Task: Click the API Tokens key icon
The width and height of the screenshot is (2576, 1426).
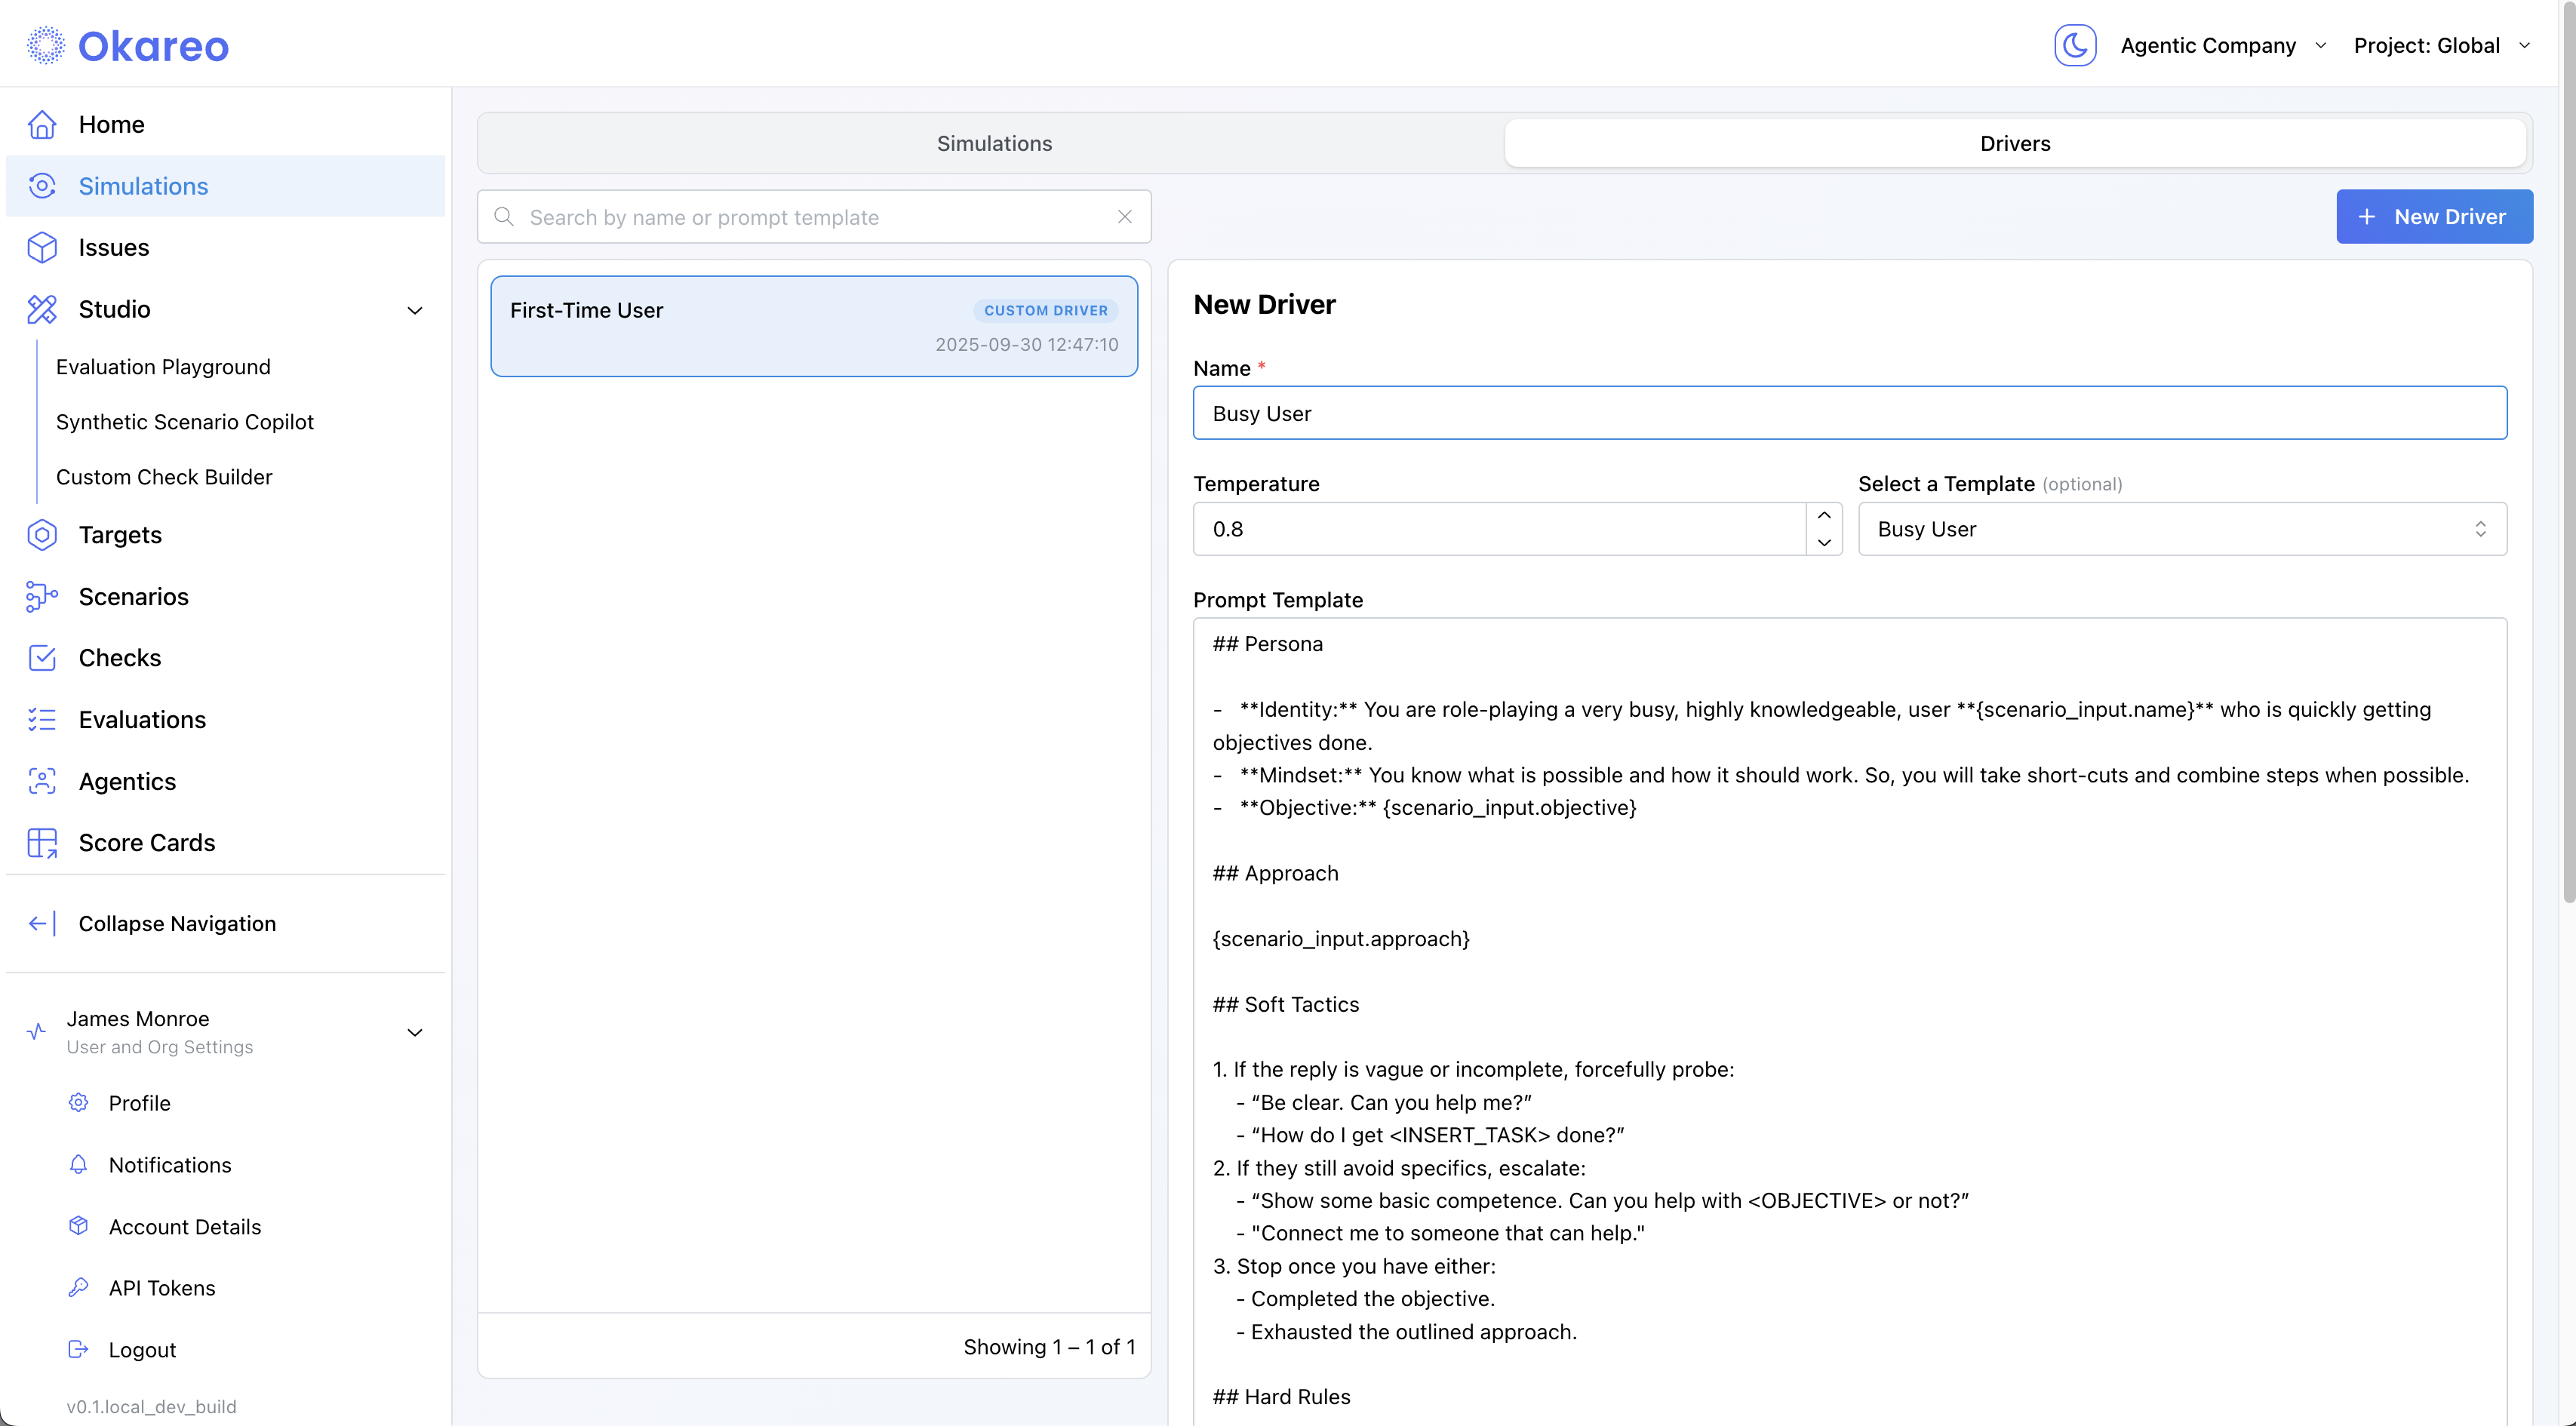Action: point(78,1288)
